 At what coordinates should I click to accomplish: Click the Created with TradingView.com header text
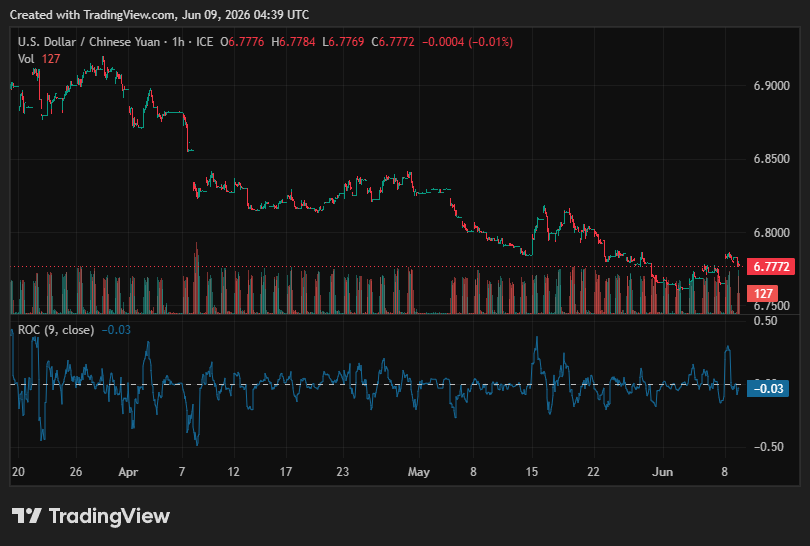[159, 15]
